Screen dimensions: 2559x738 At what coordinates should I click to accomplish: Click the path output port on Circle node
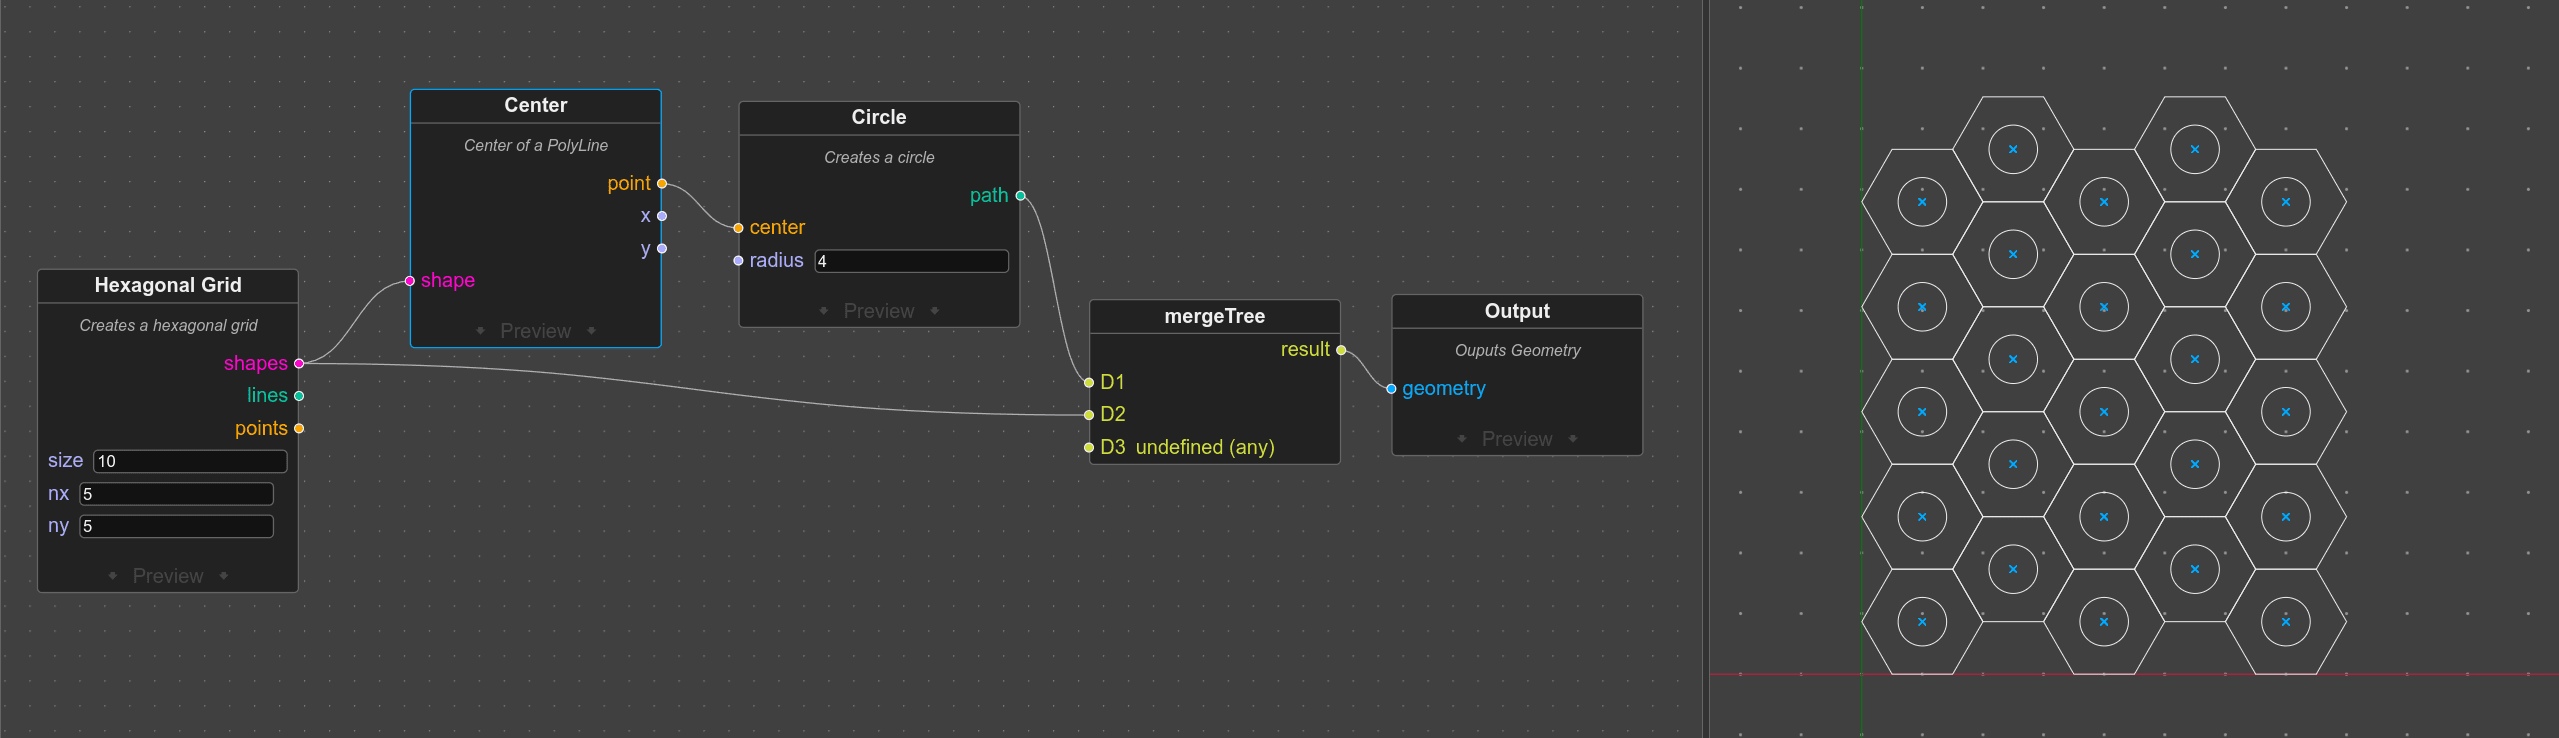click(1020, 196)
